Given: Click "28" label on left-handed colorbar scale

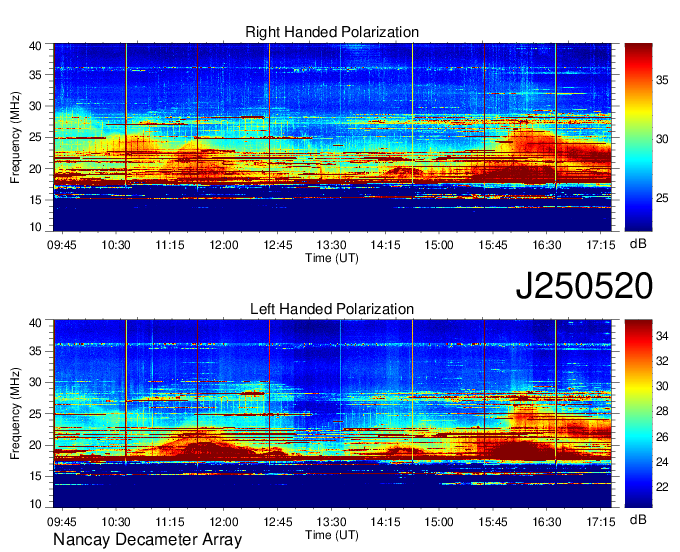Looking at the screenshot, I should pyautogui.click(x=662, y=411).
